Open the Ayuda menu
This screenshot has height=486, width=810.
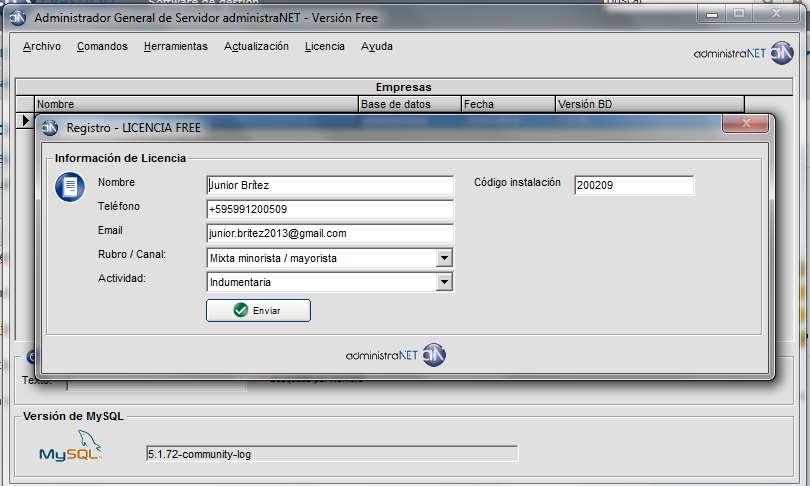tap(377, 46)
